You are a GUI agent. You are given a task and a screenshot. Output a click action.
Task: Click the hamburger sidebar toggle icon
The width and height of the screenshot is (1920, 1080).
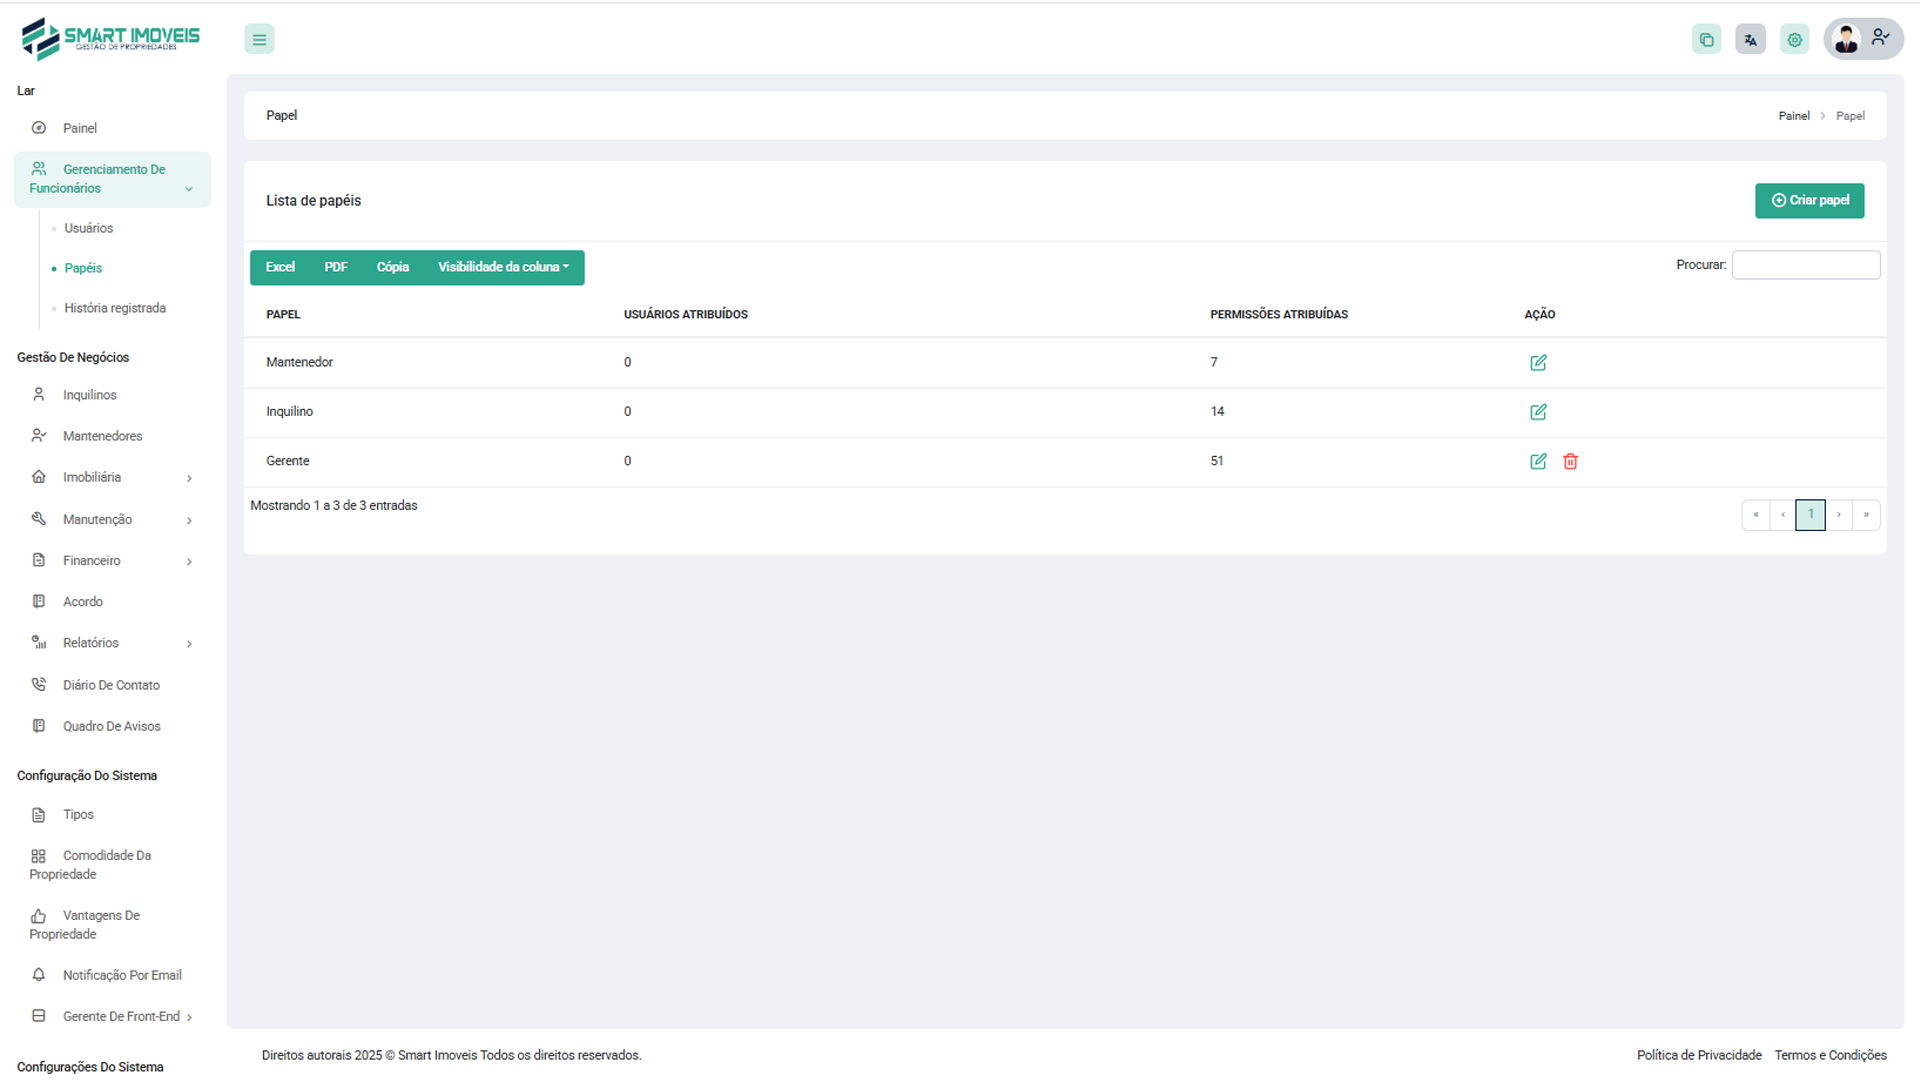(x=259, y=40)
